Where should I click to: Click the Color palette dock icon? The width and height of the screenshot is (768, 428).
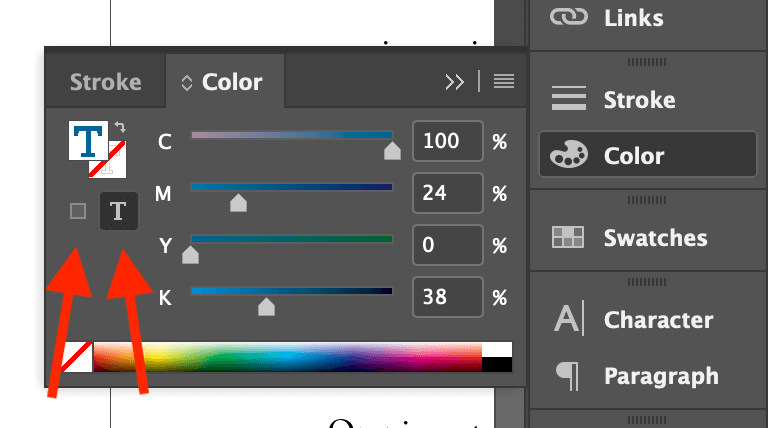pyautogui.click(x=568, y=156)
